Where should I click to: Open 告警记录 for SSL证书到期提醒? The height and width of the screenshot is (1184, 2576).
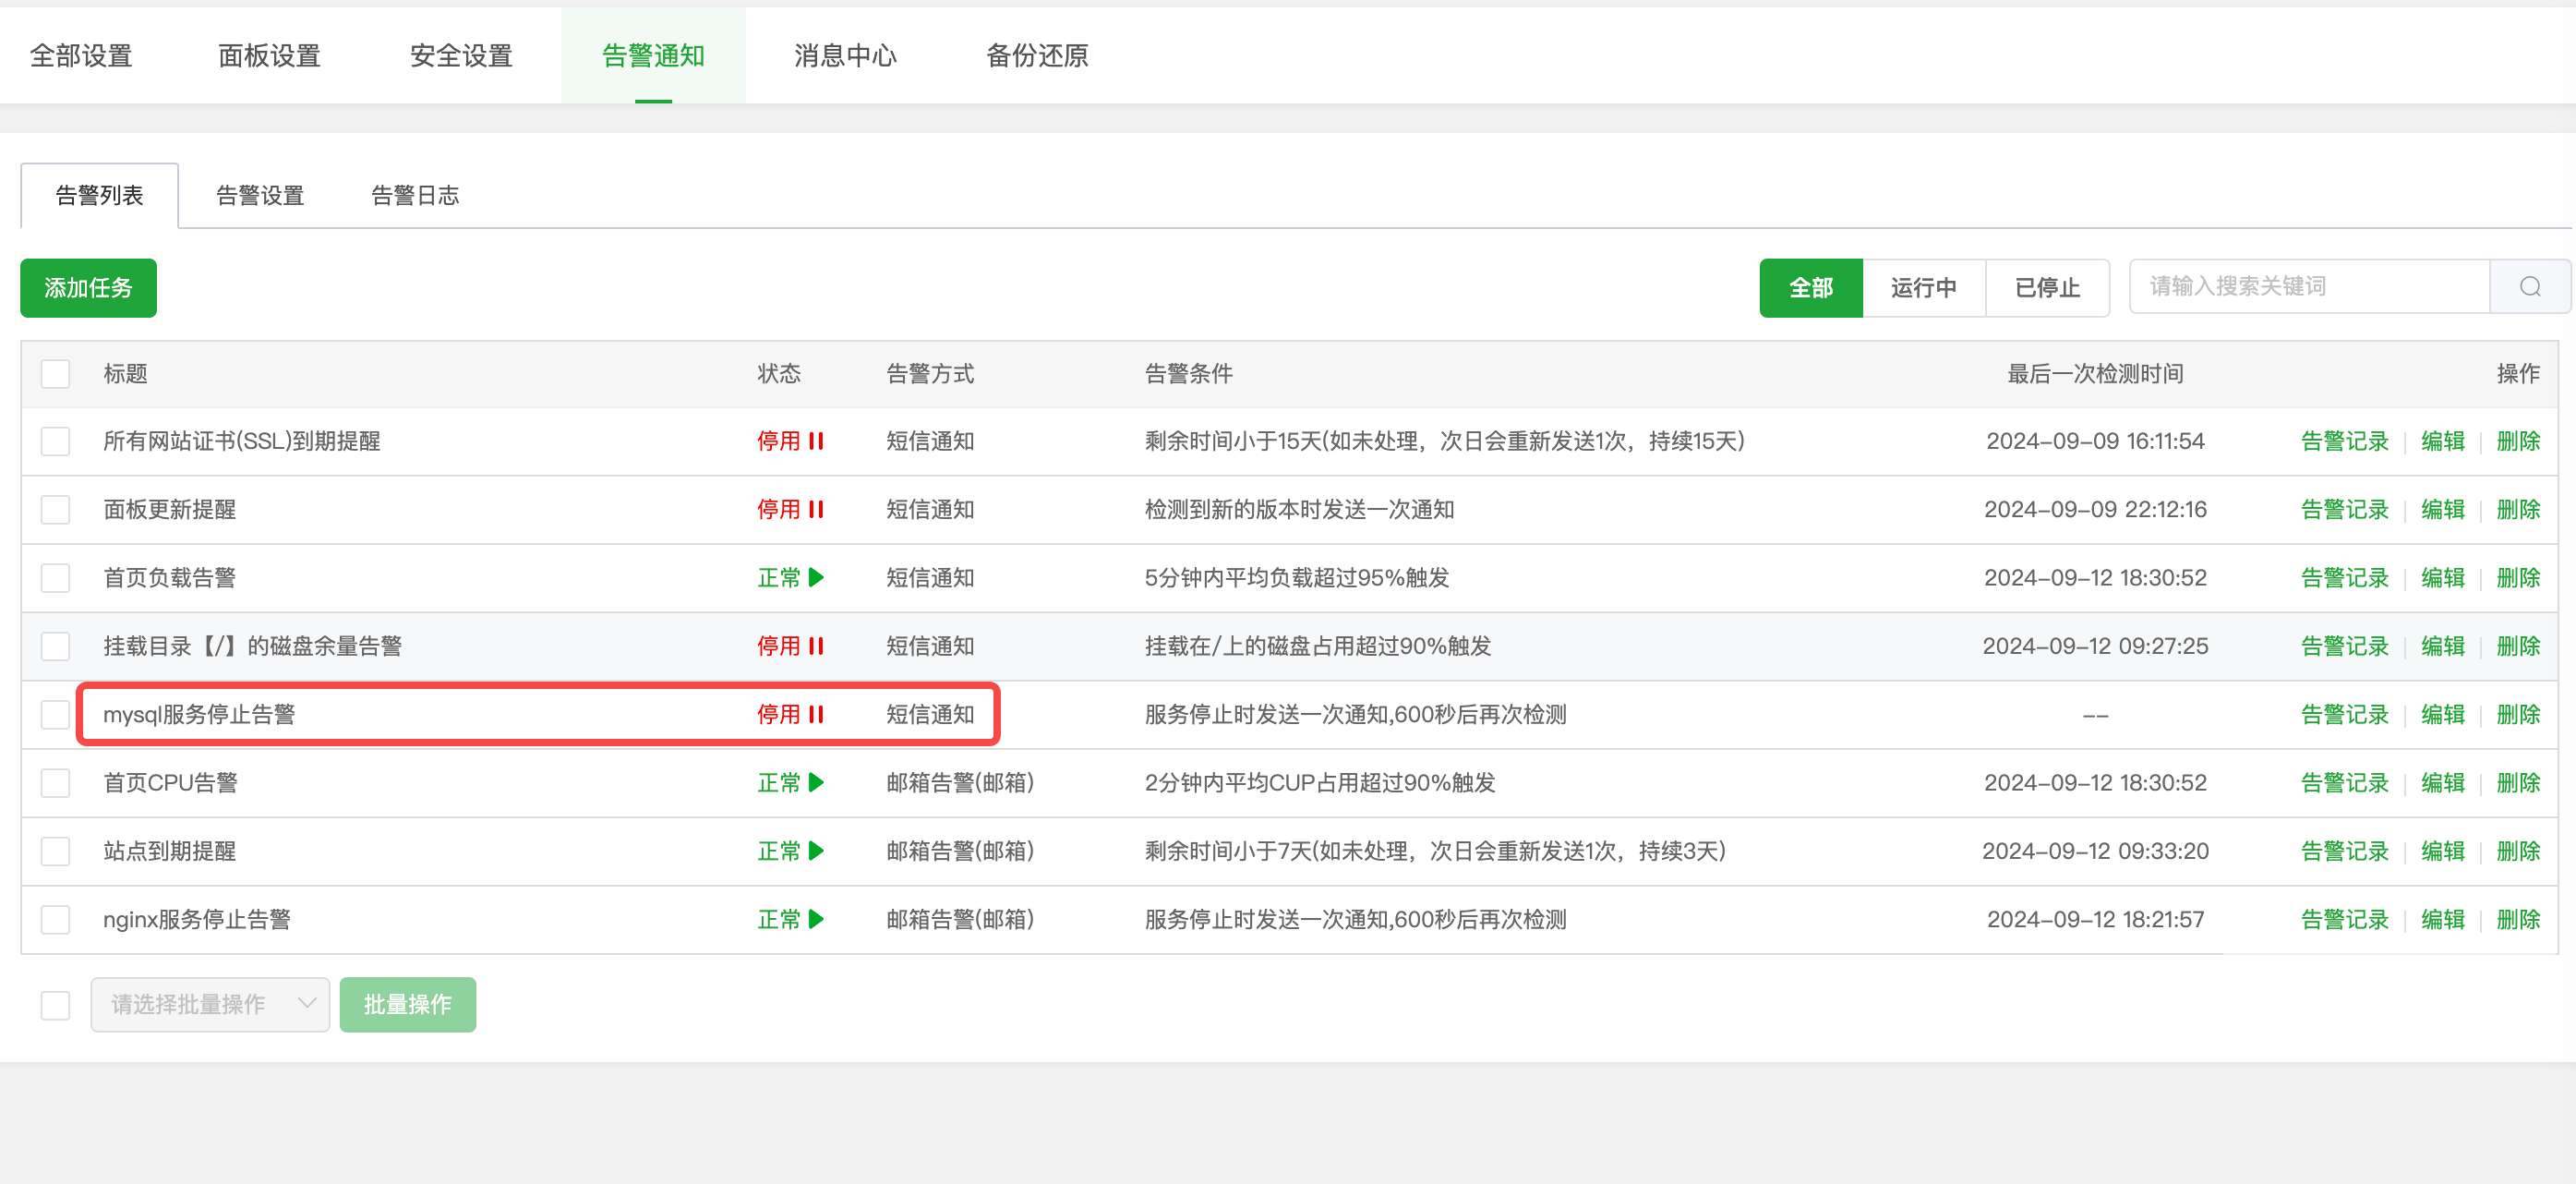[2344, 441]
